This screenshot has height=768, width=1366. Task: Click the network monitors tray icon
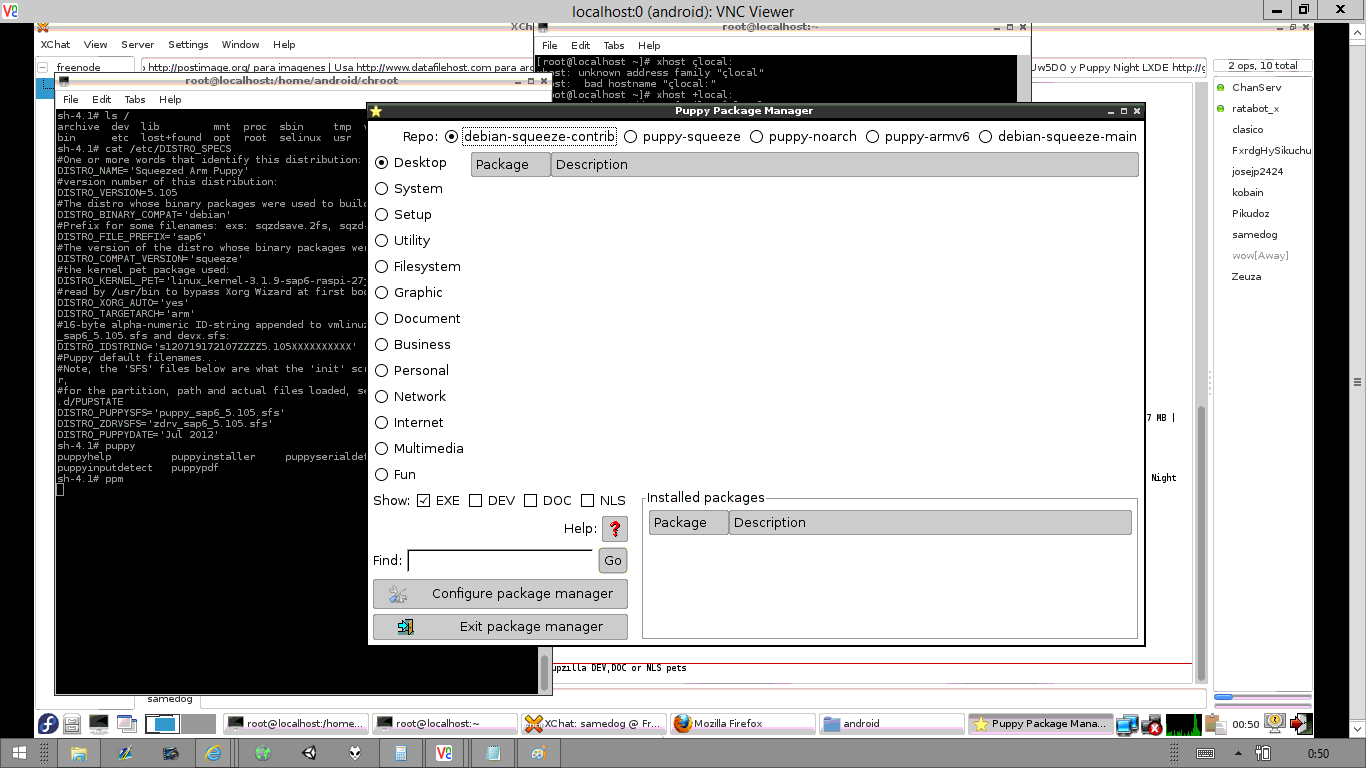click(x=1128, y=724)
